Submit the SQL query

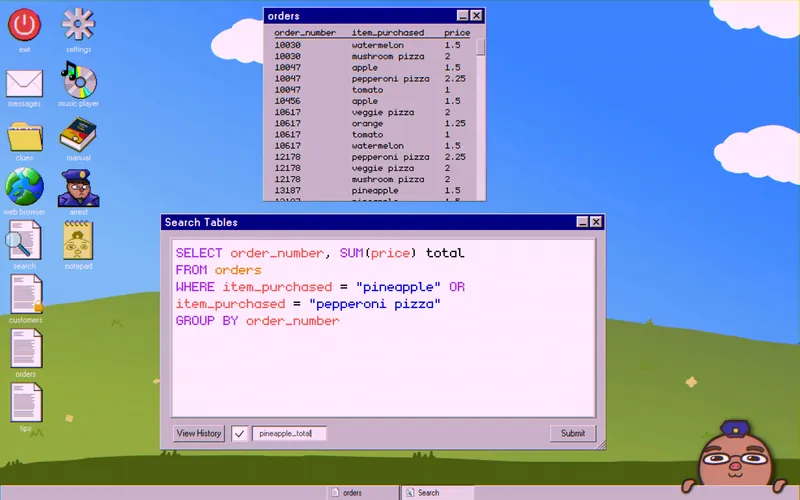click(572, 434)
